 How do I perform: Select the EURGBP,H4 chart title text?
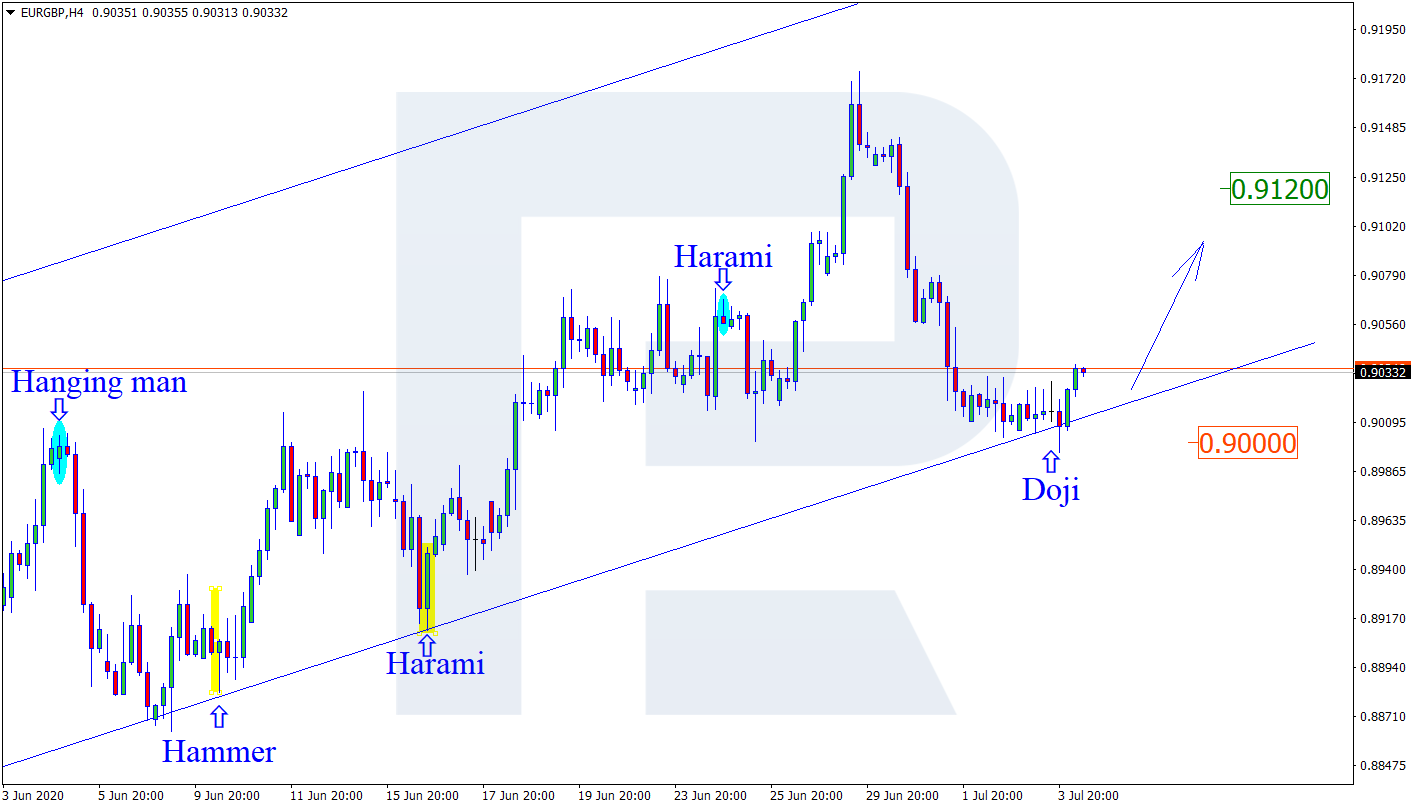pos(53,13)
